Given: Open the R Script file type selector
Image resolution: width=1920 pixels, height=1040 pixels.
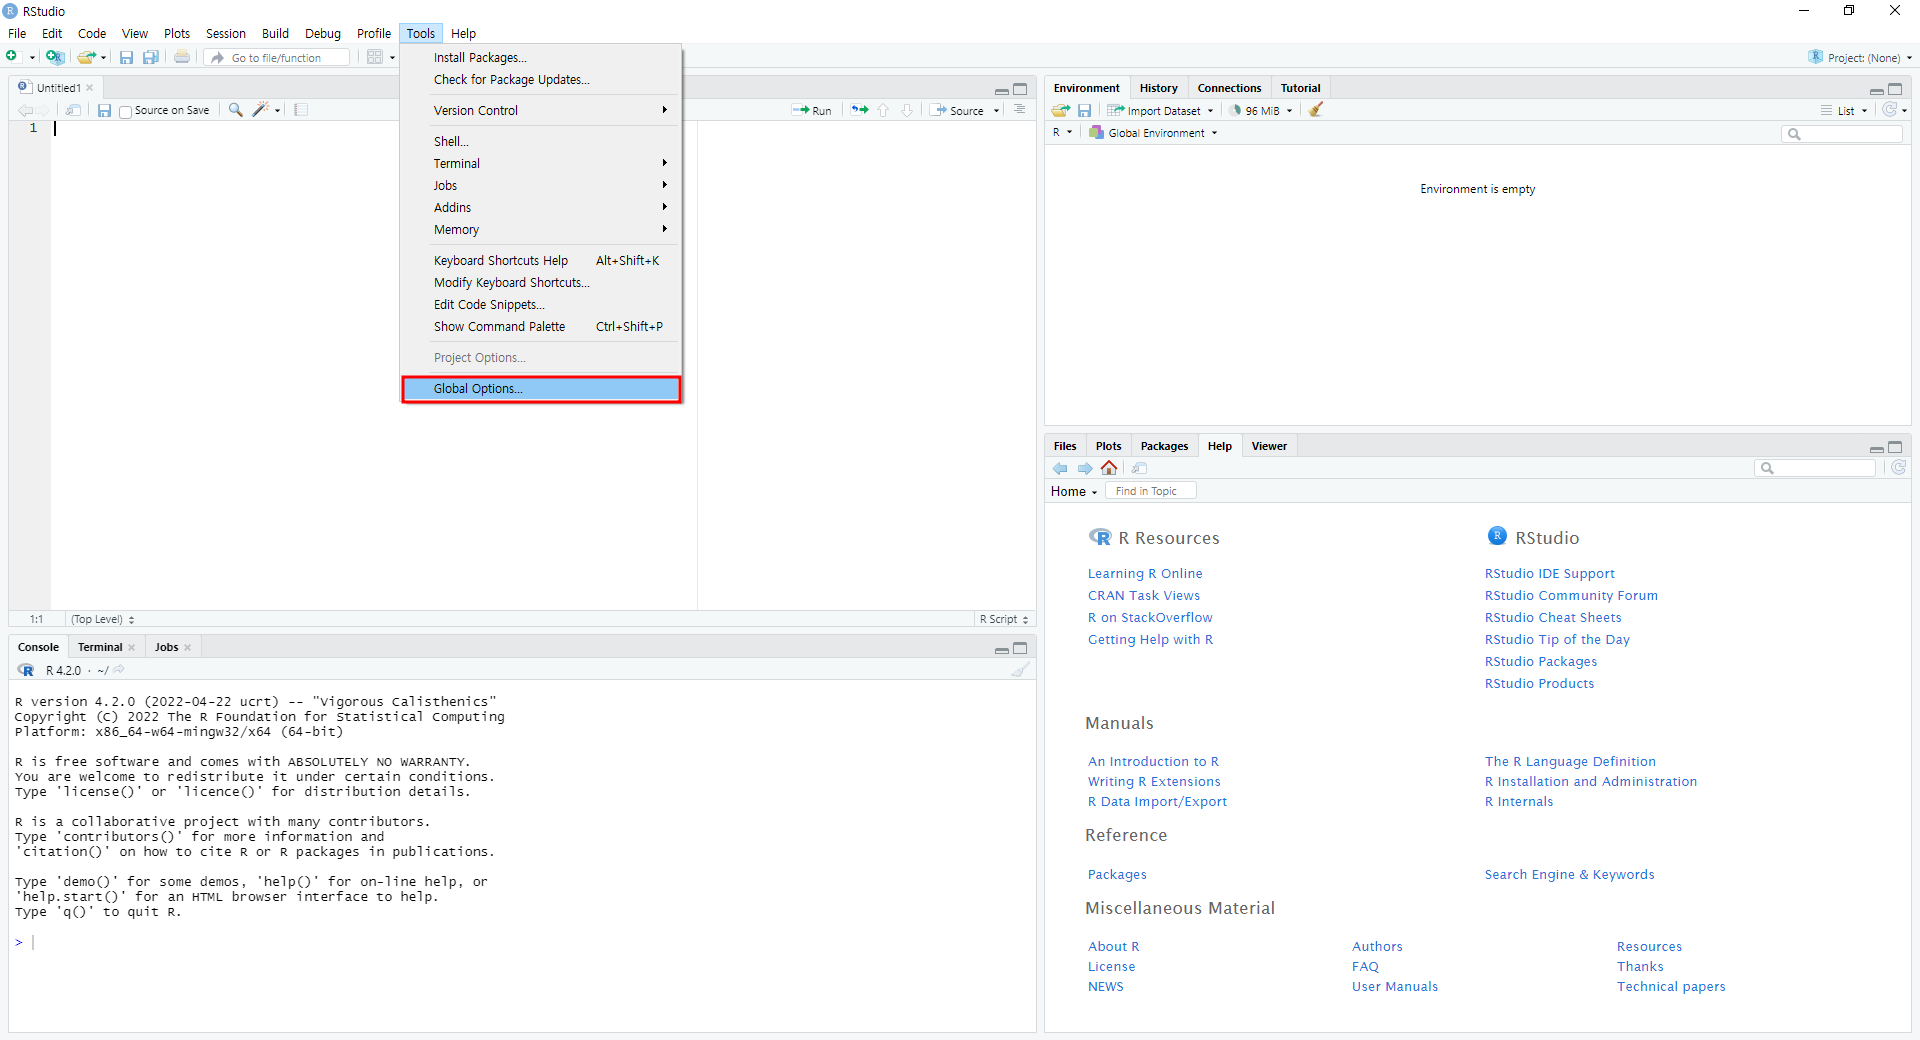Looking at the screenshot, I should (1004, 619).
